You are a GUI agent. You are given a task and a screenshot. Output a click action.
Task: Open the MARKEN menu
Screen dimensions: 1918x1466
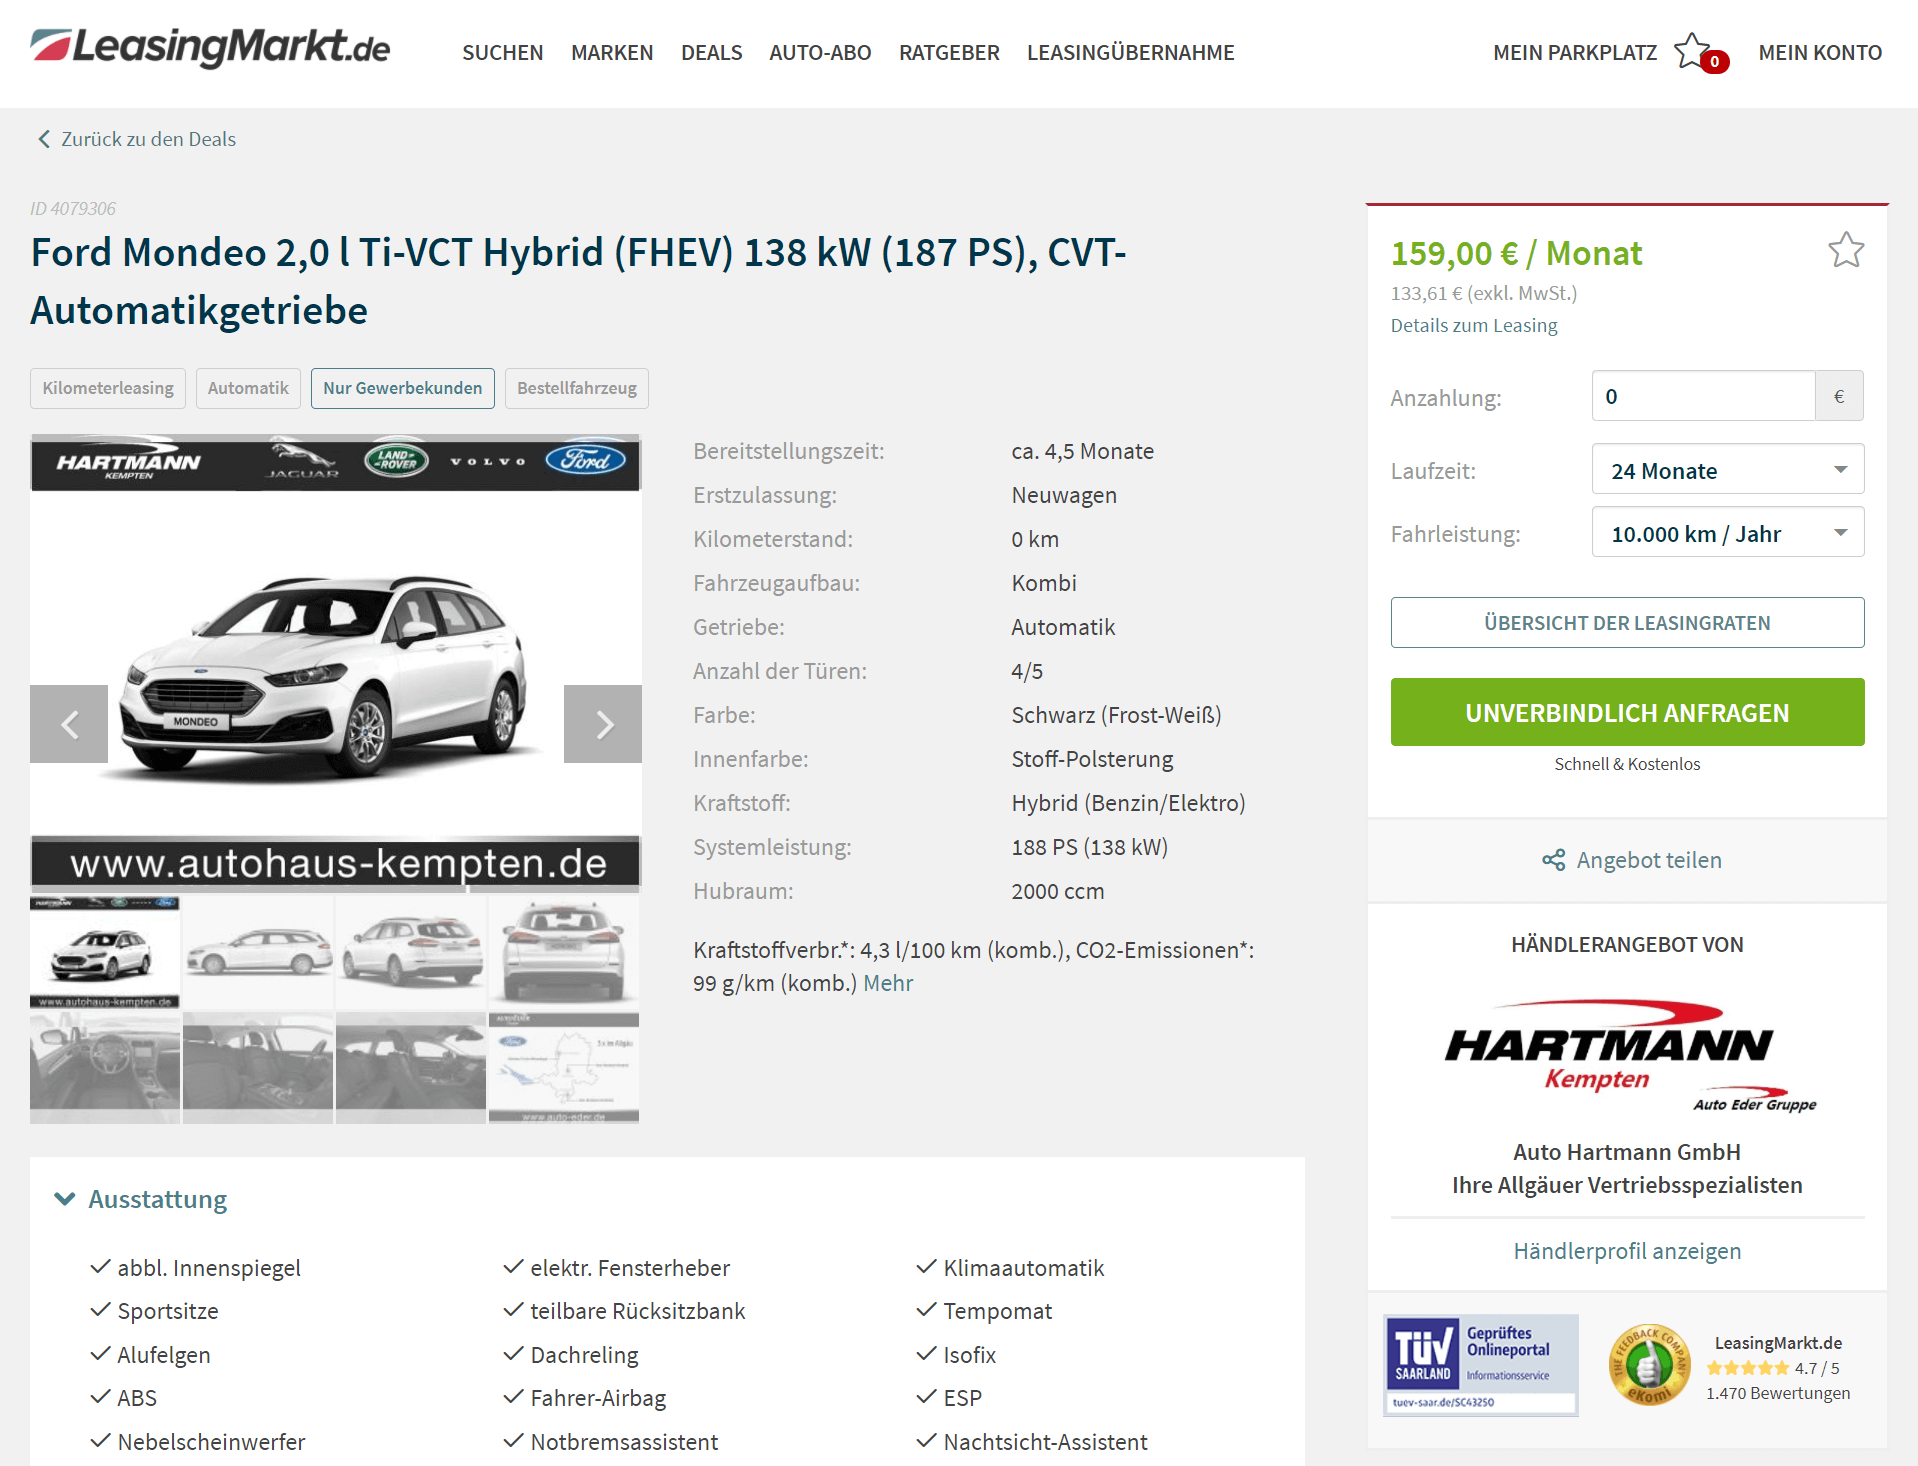click(x=612, y=52)
